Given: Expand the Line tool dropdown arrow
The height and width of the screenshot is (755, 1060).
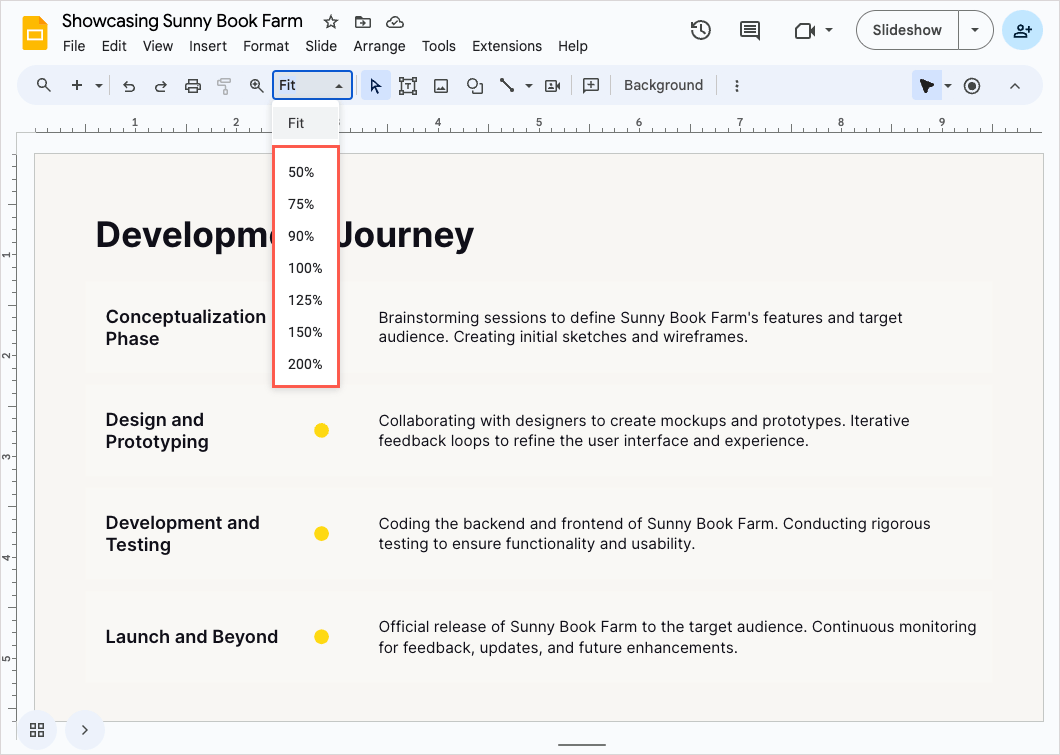Looking at the screenshot, I should coord(529,86).
